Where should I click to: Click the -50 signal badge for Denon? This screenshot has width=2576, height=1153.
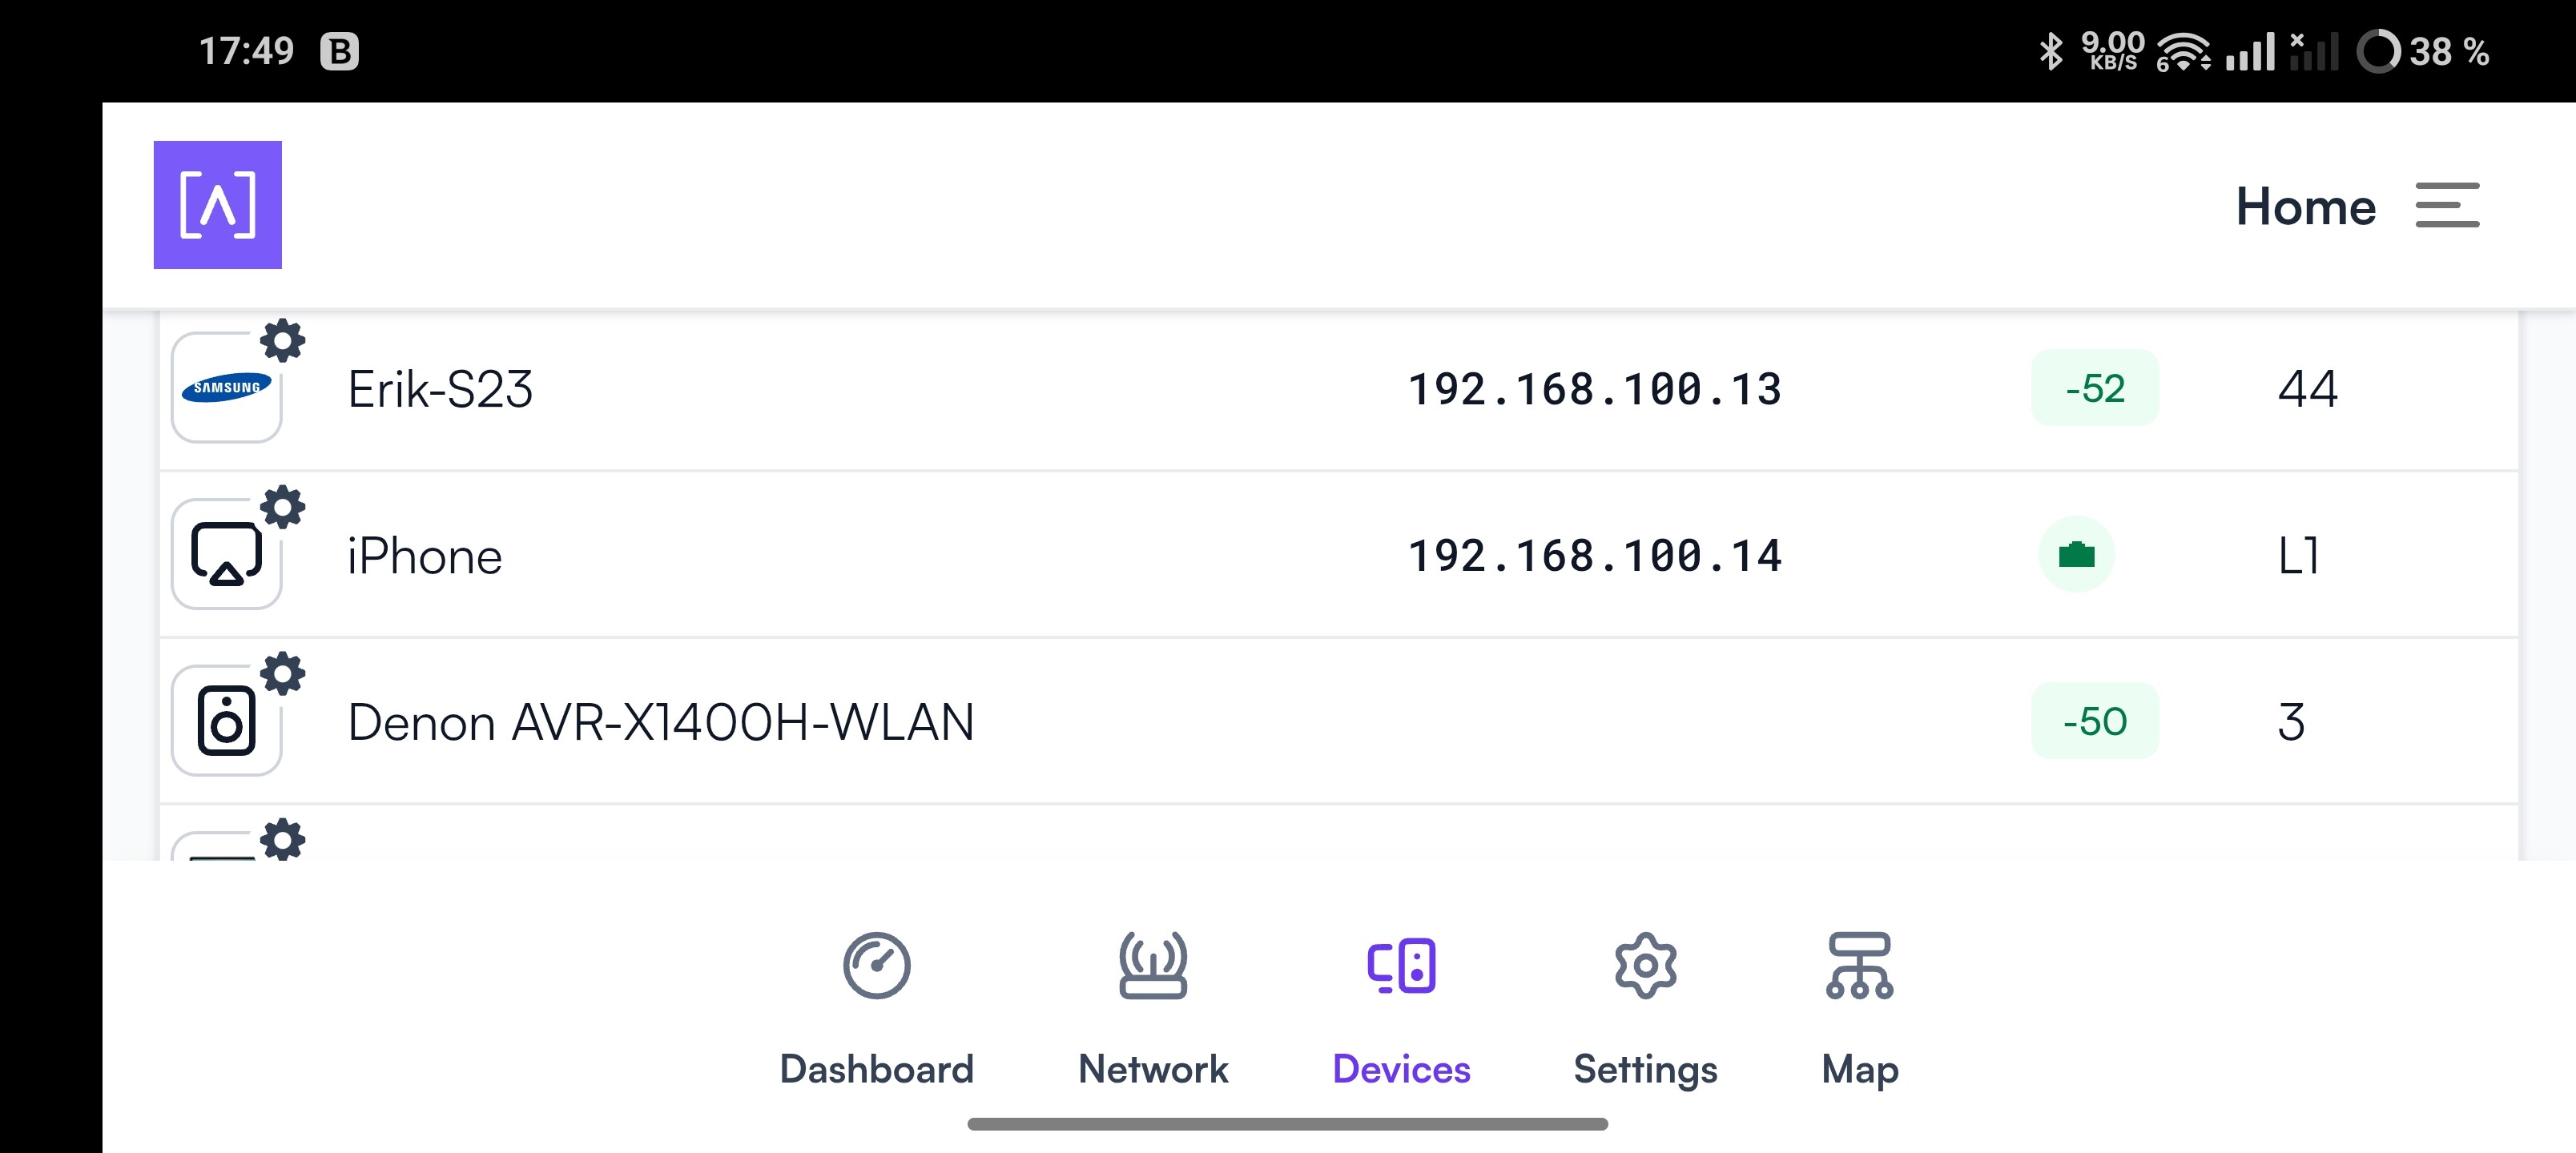(2095, 721)
